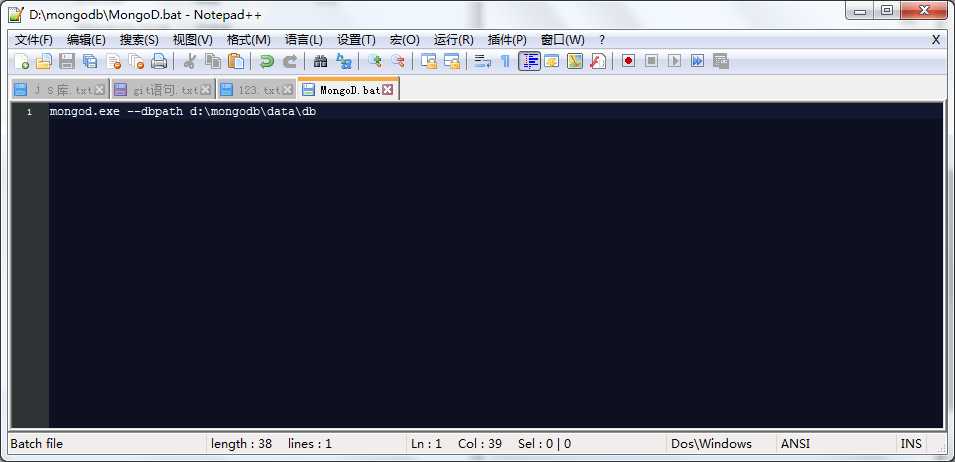Run macro multiple times icon
The width and height of the screenshot is (955, 462).
click(x=697, y=61)
